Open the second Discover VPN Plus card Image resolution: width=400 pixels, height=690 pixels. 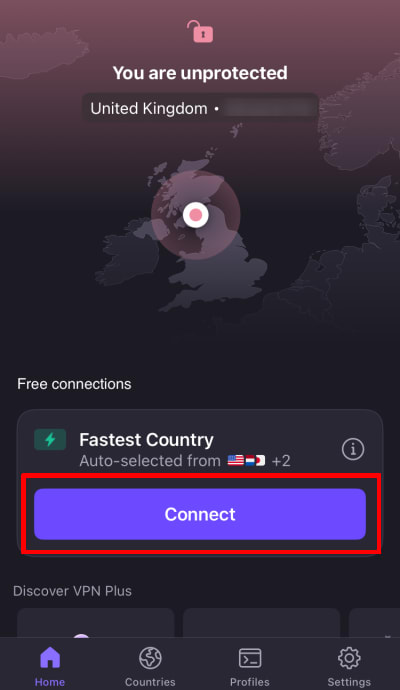coord(261,623)
